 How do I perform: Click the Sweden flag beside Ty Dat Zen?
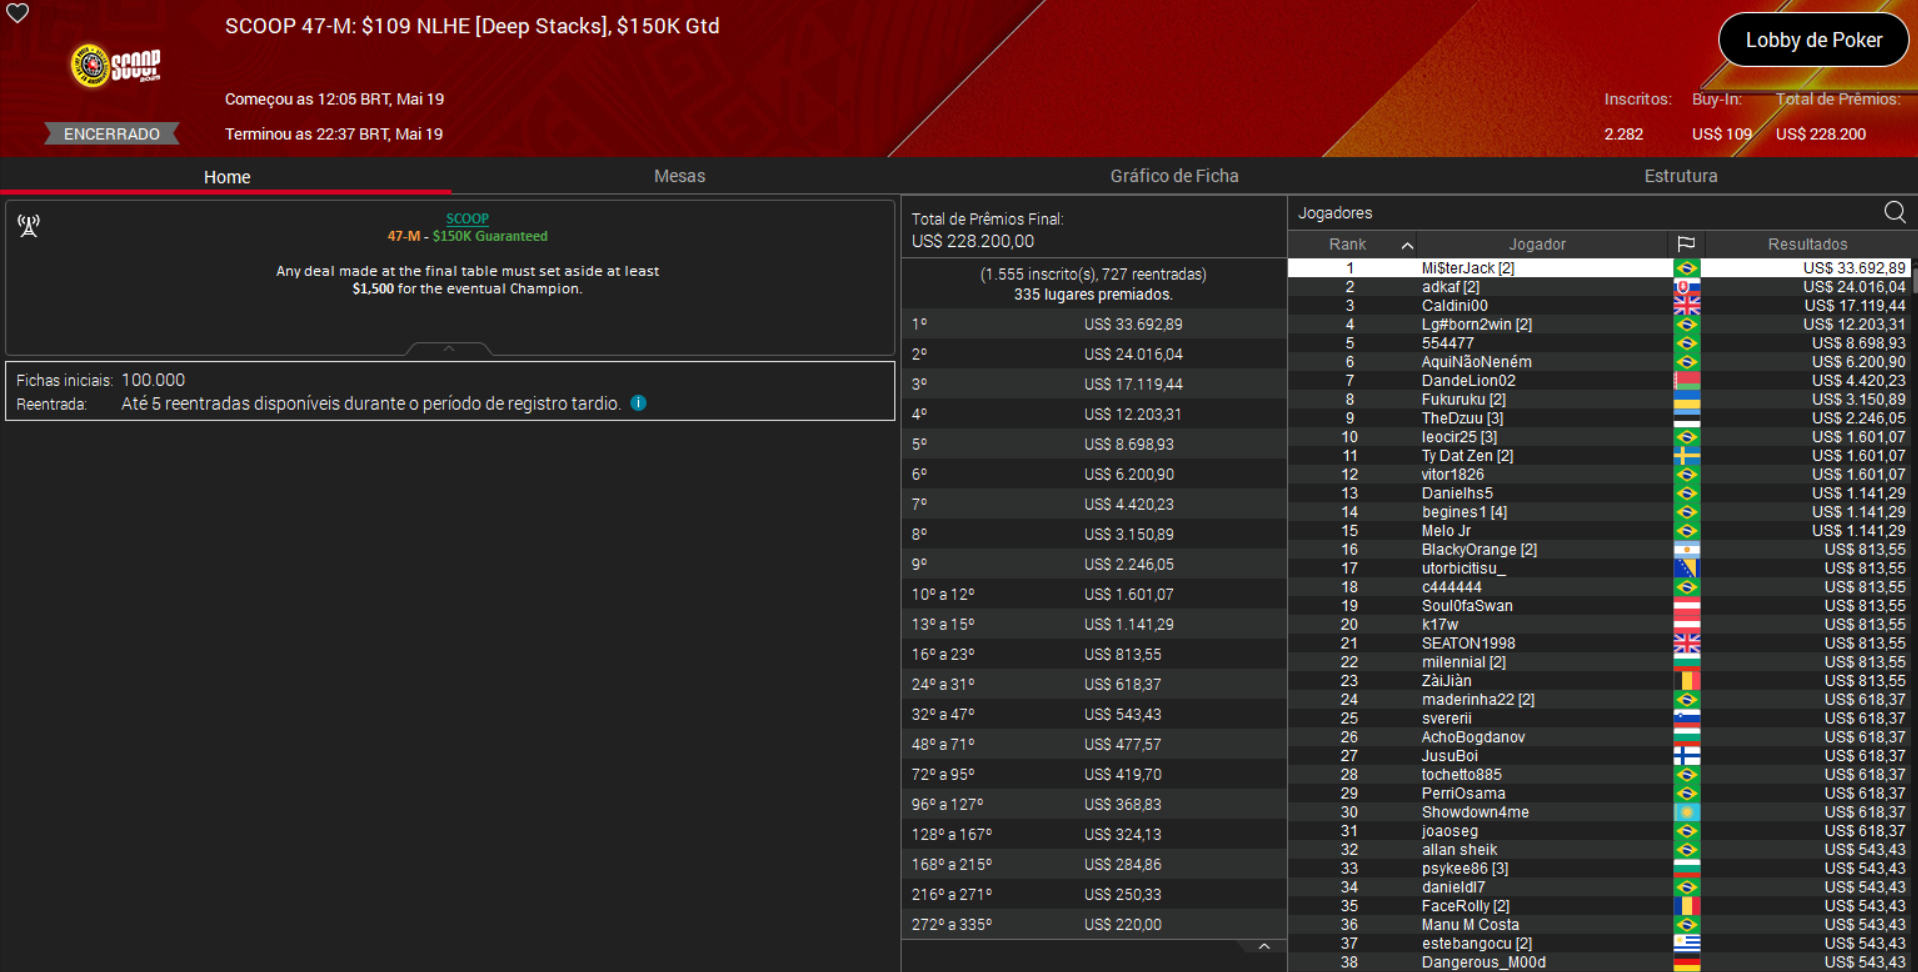click(x=1686, y=456)
